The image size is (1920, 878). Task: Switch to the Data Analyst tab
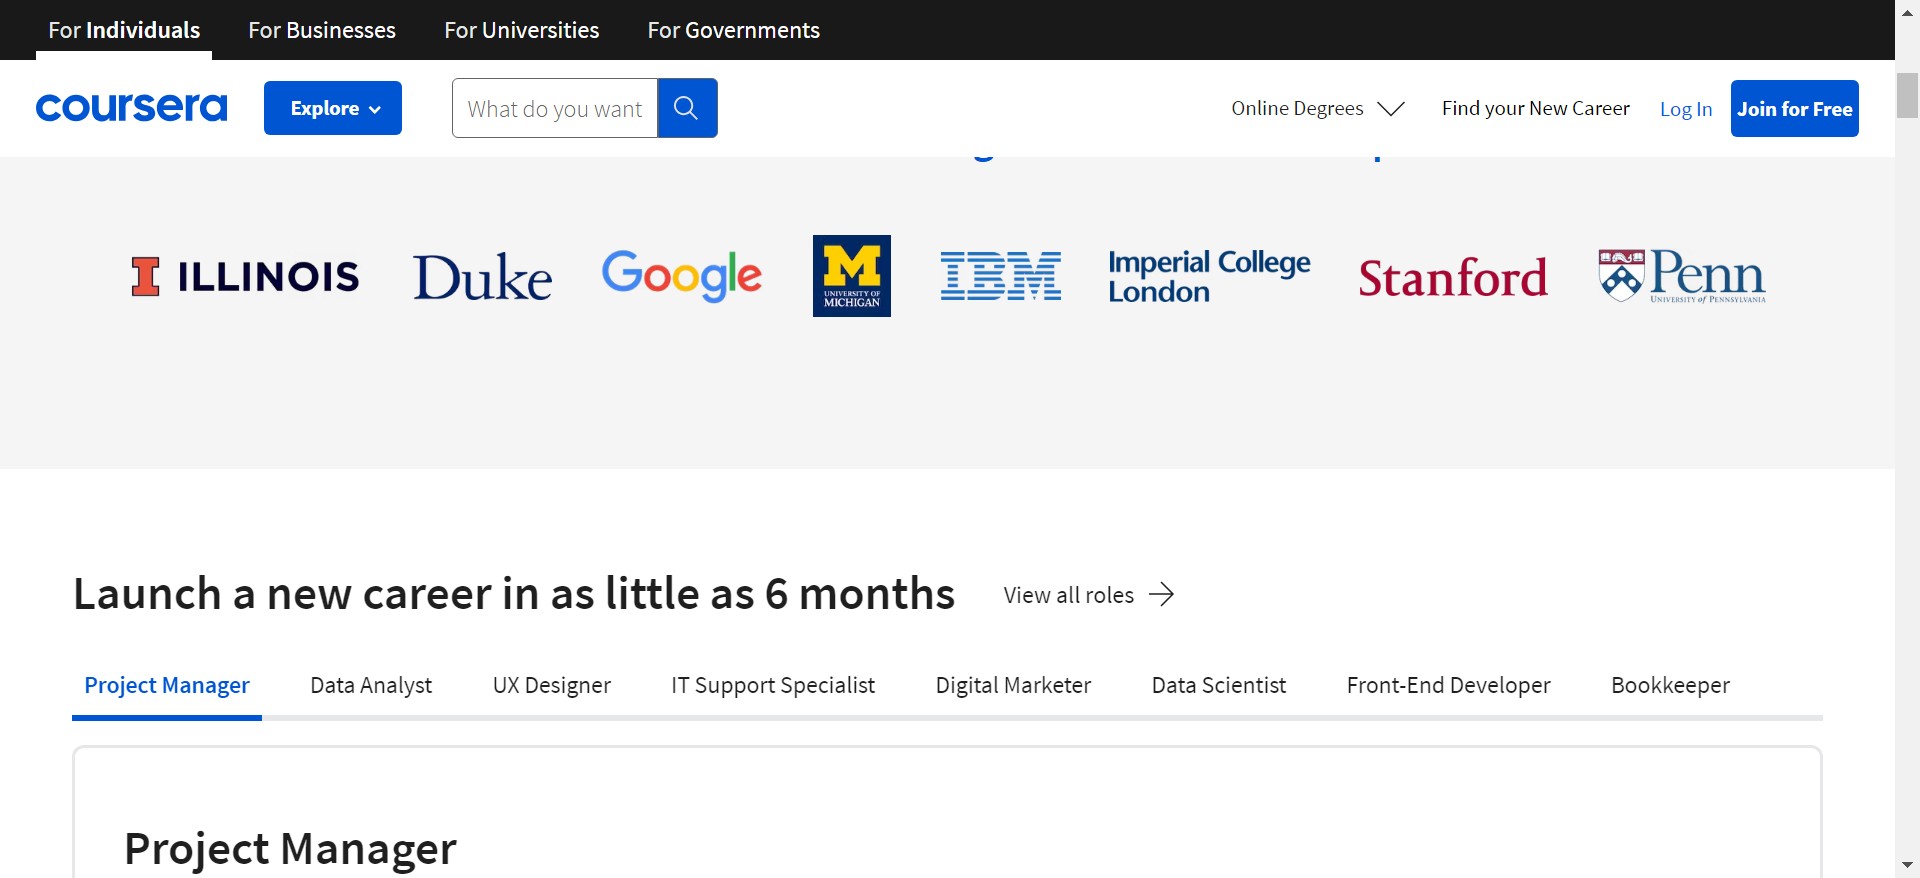click(371, 685)
